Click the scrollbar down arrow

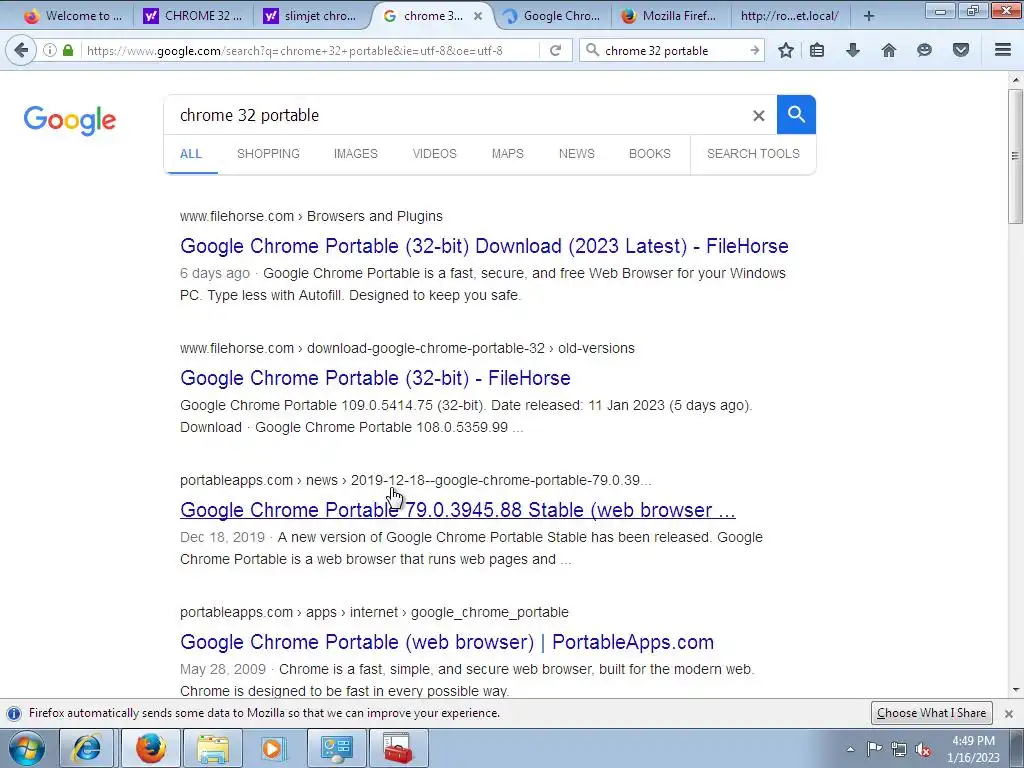point(1016,690)
